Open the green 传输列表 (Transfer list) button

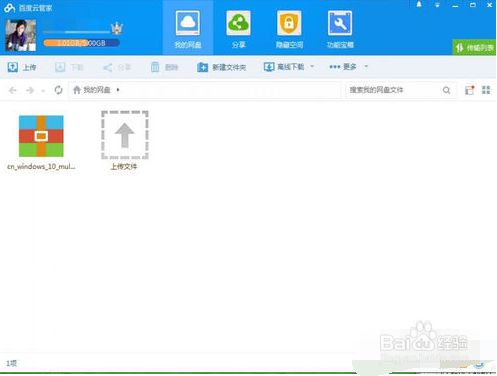[x=474, y=47]
